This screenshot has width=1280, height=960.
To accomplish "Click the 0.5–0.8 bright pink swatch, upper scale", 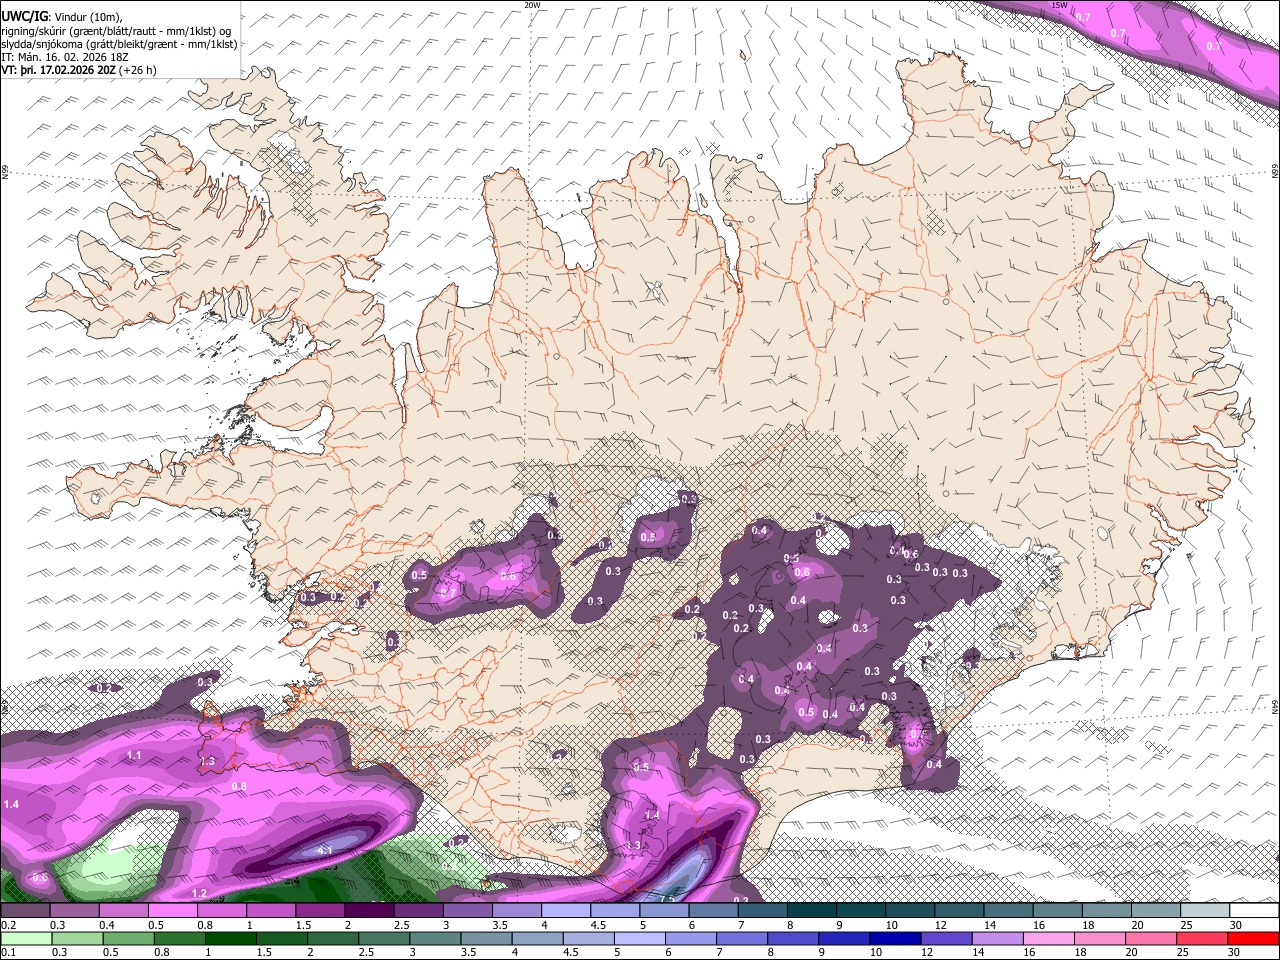I will (172, 911).
